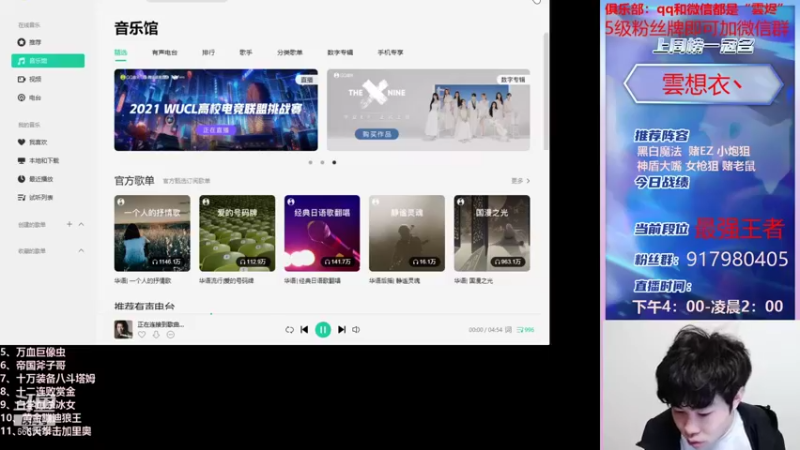Click 正在直播 button on WUCL banner
Image resolution: width=800 pixels, height=450 pixels.
click(216, 130)
